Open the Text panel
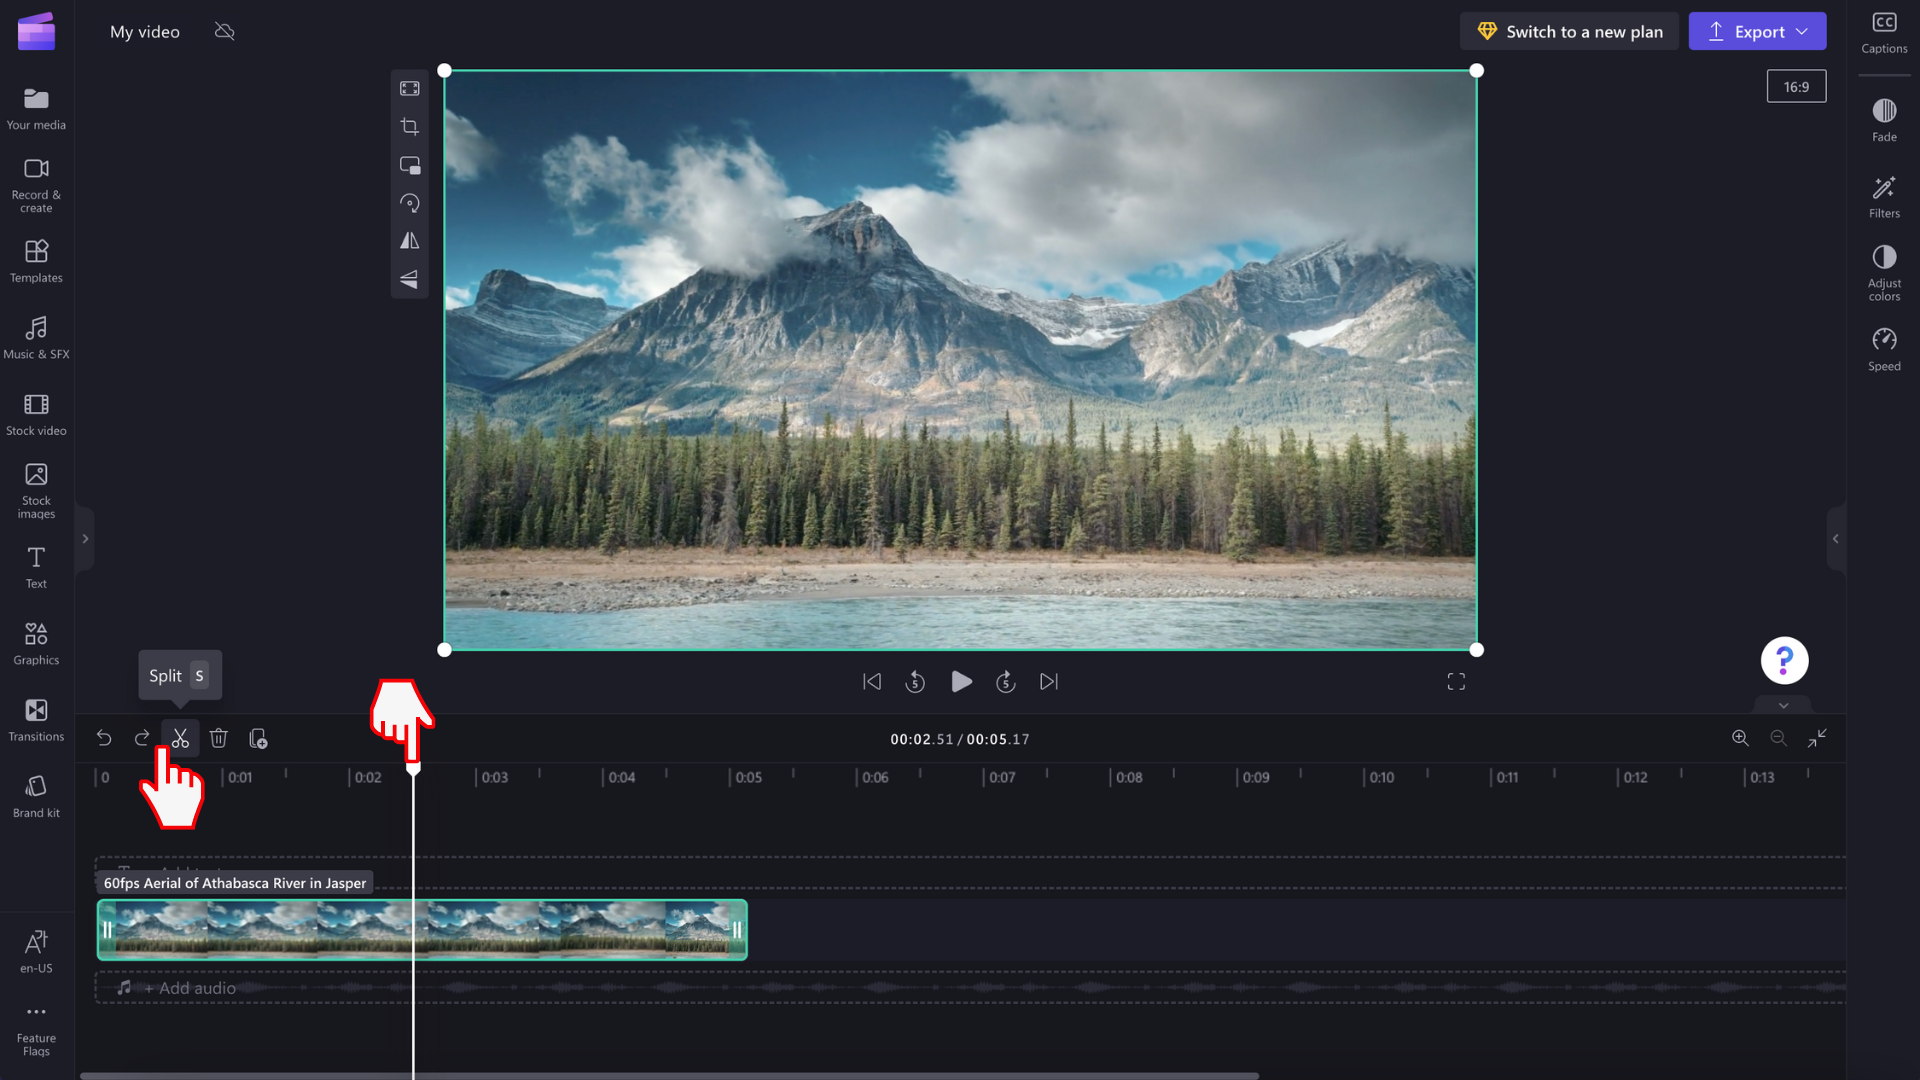The image size is (1920, 1080). [36, 567]
